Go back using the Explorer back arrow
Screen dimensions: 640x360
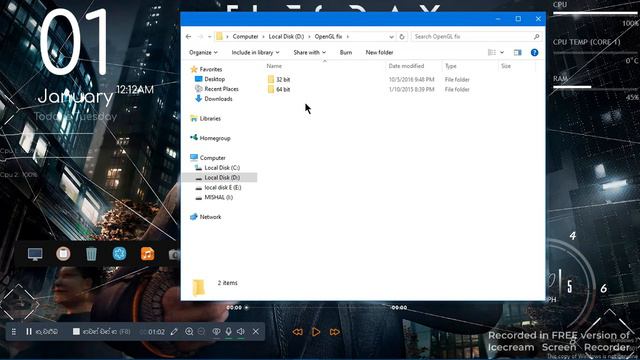click(188, 36)
